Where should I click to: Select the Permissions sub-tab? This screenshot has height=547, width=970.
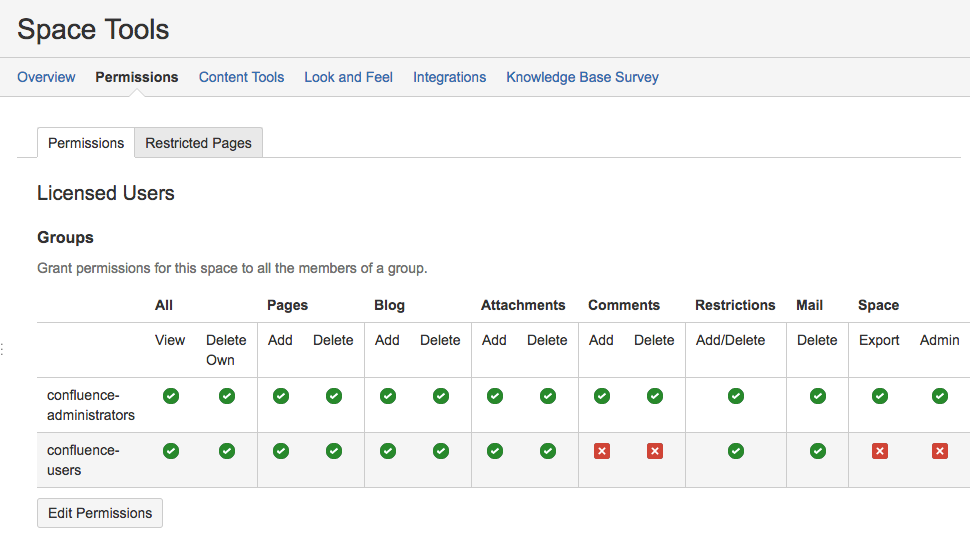(x=86, y=143)
